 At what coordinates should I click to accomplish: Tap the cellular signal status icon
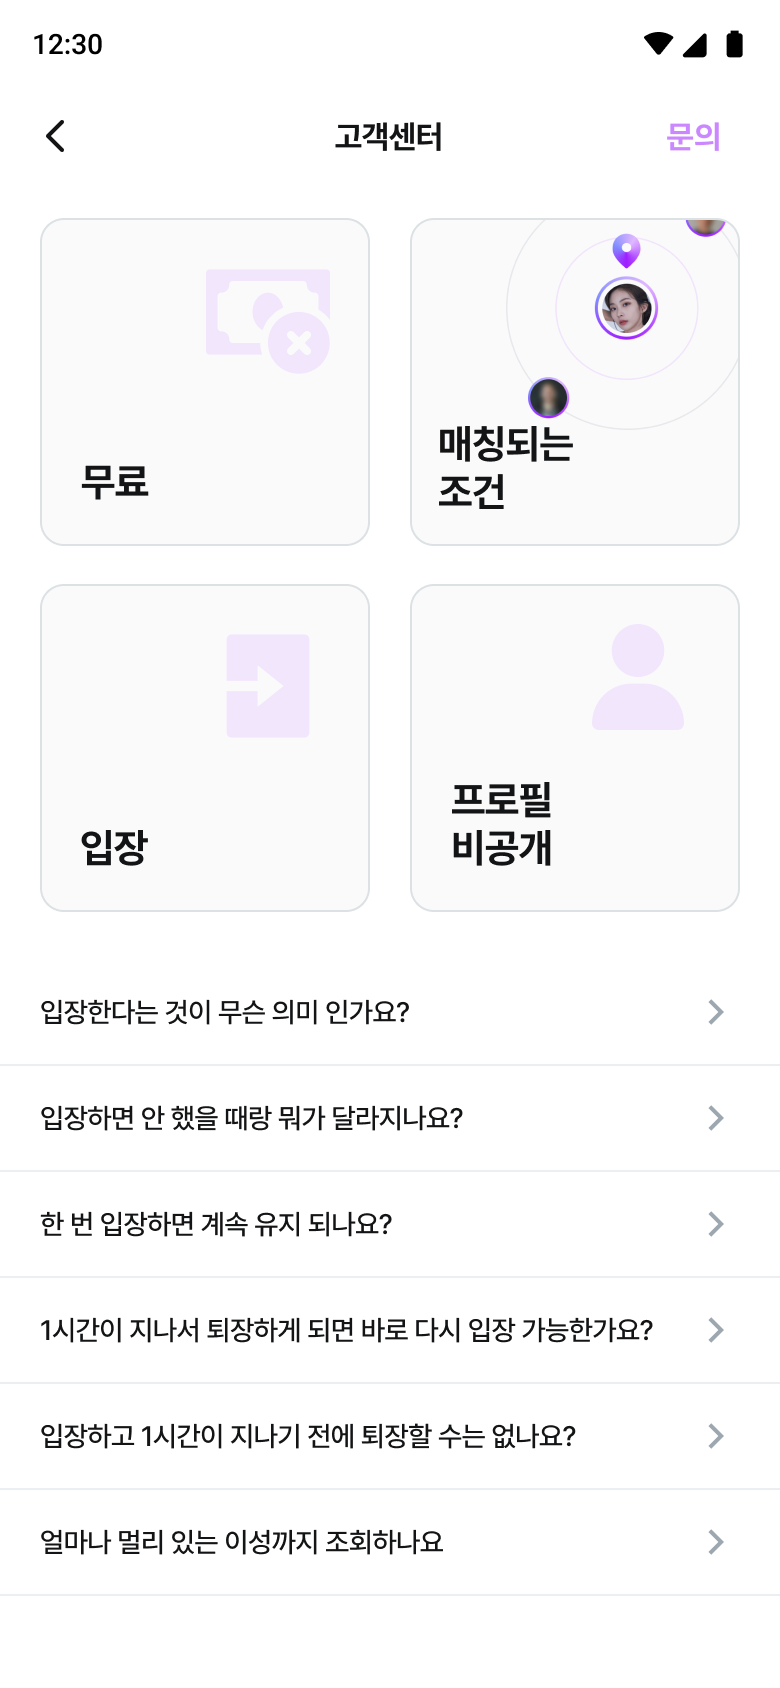tap(696, 44)
